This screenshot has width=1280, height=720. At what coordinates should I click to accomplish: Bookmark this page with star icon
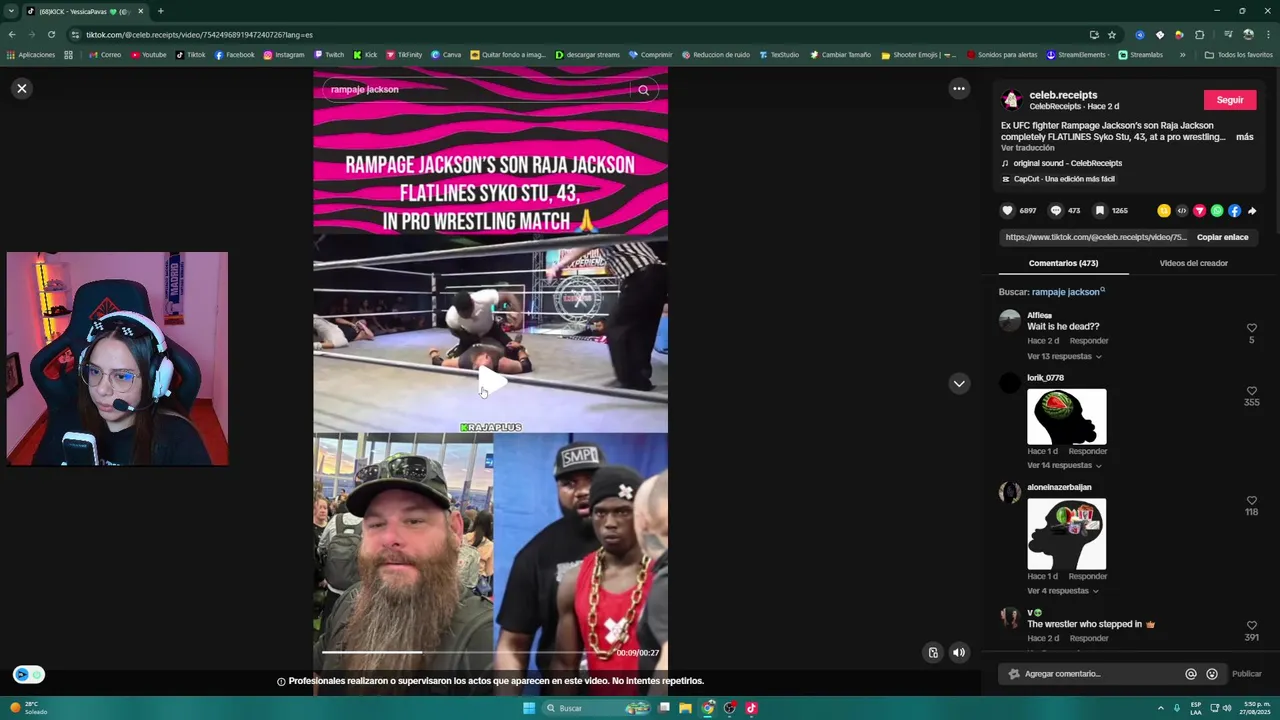click(x=1112, y=34)
